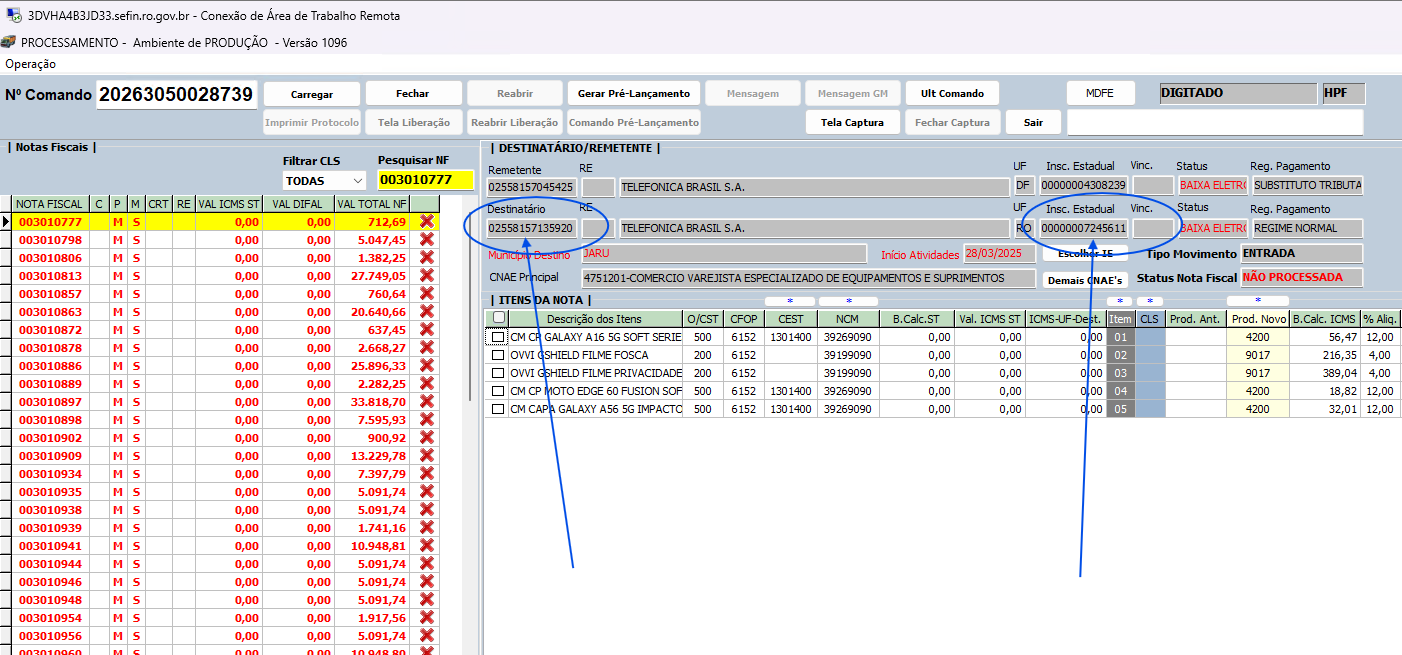Click the PROCESSAMENTO truck application icon
This screenshot has height=655, width=1402.
click(9, 42)
